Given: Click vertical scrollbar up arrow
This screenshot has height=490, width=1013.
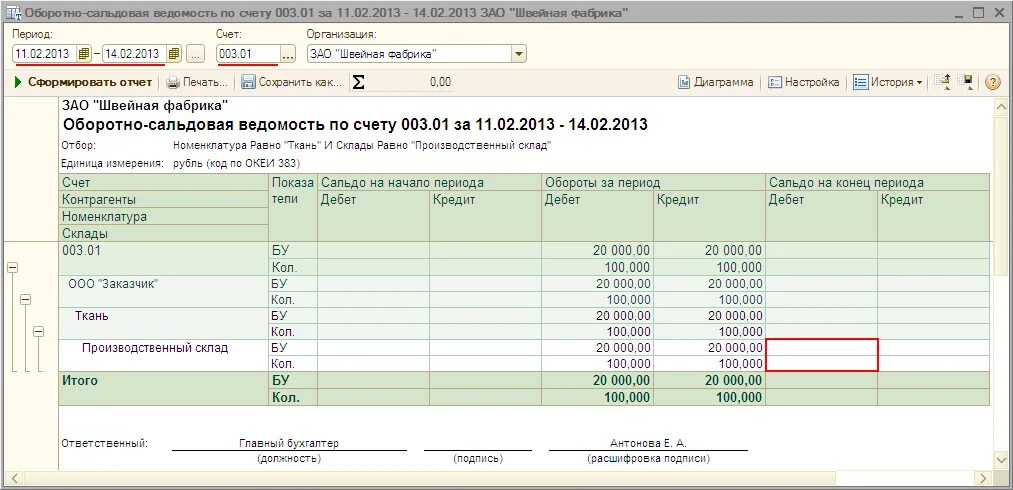Looking at the screenshot, I should (x=1001, y=107).
